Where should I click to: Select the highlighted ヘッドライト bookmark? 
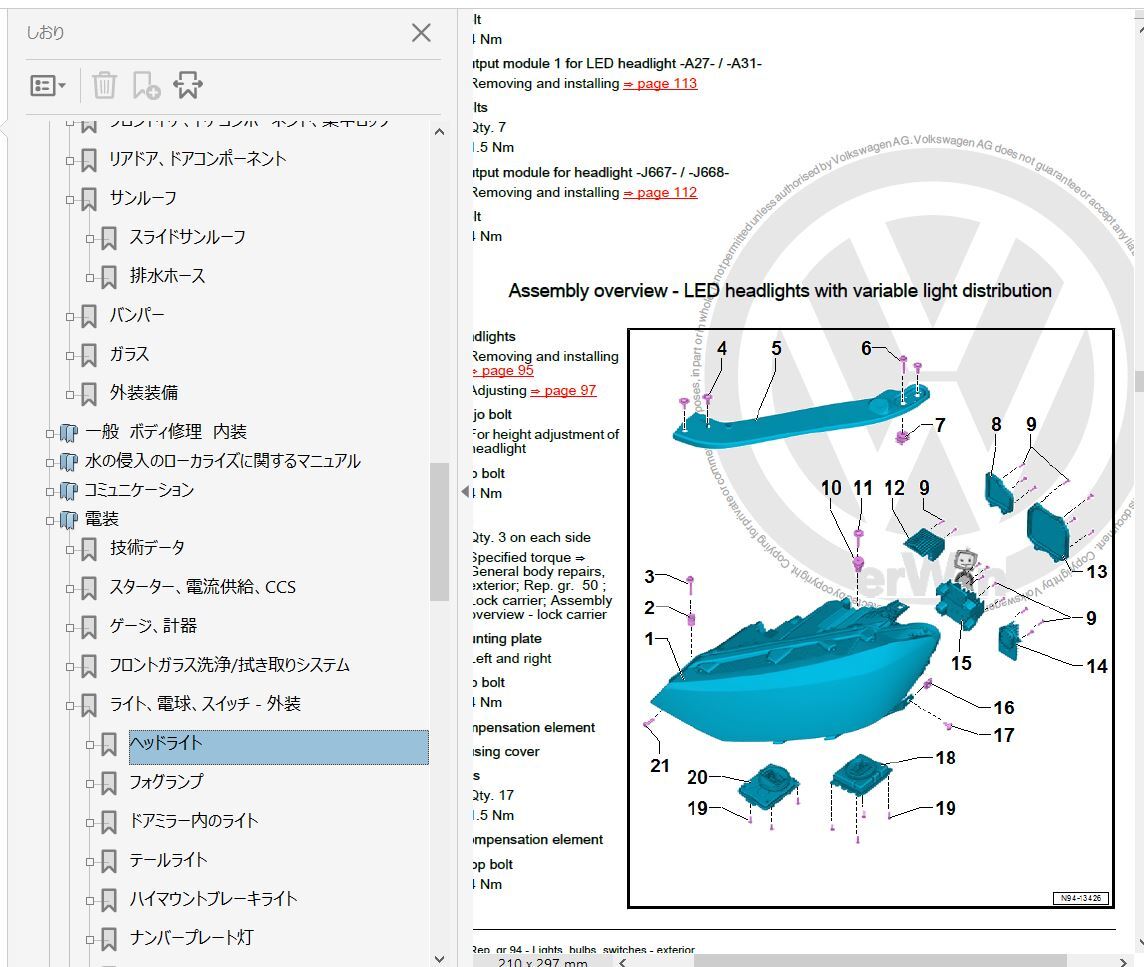click(x=279, y=747)
